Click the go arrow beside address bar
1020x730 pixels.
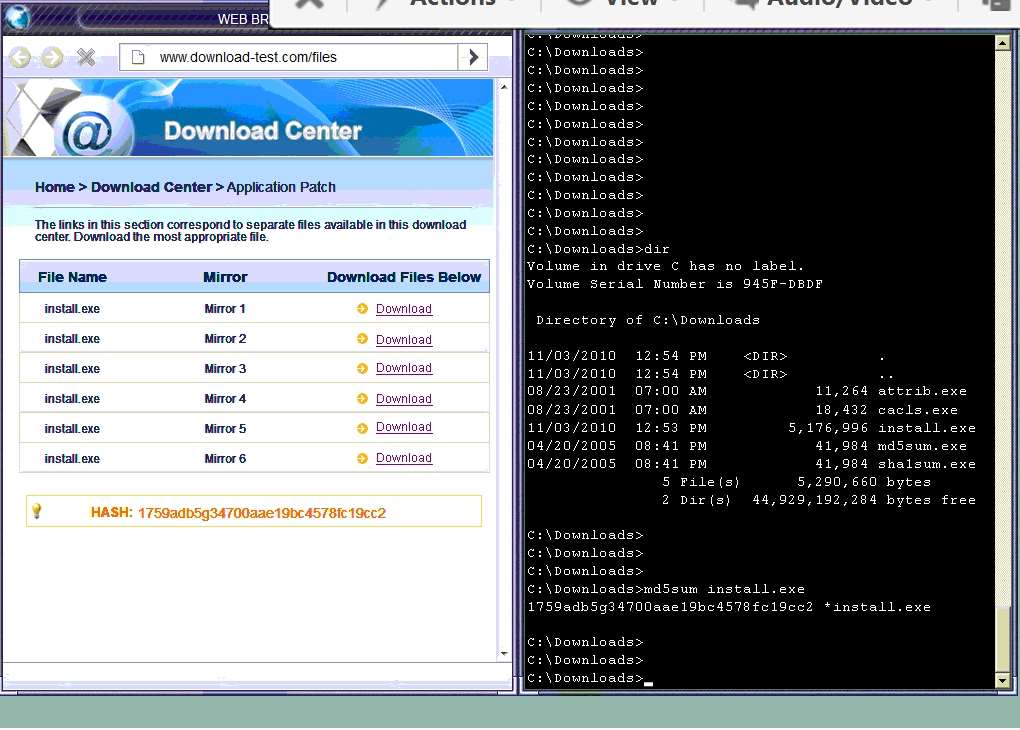coord(474,57)
